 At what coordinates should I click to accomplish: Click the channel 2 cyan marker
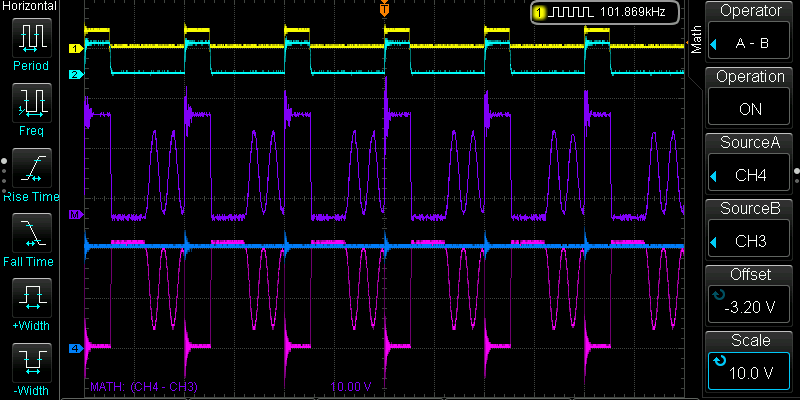point(76,75)
